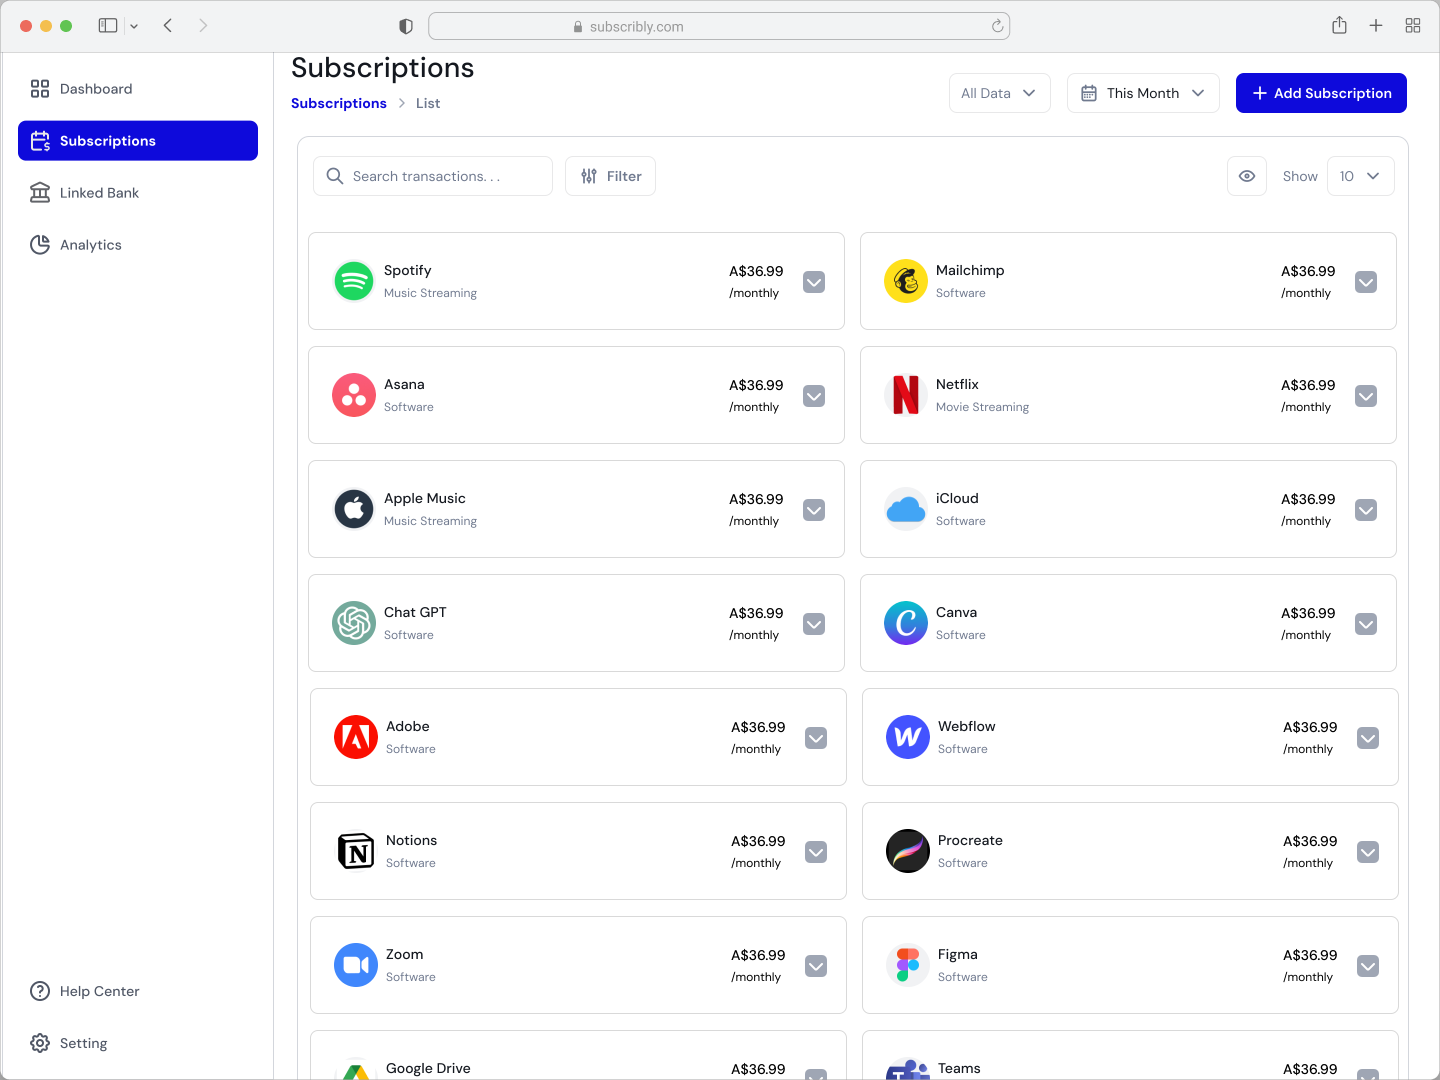Expand the Apple Music subscription card
The width and height of the screenshot is (1440, 1080).
click(814, 510)
